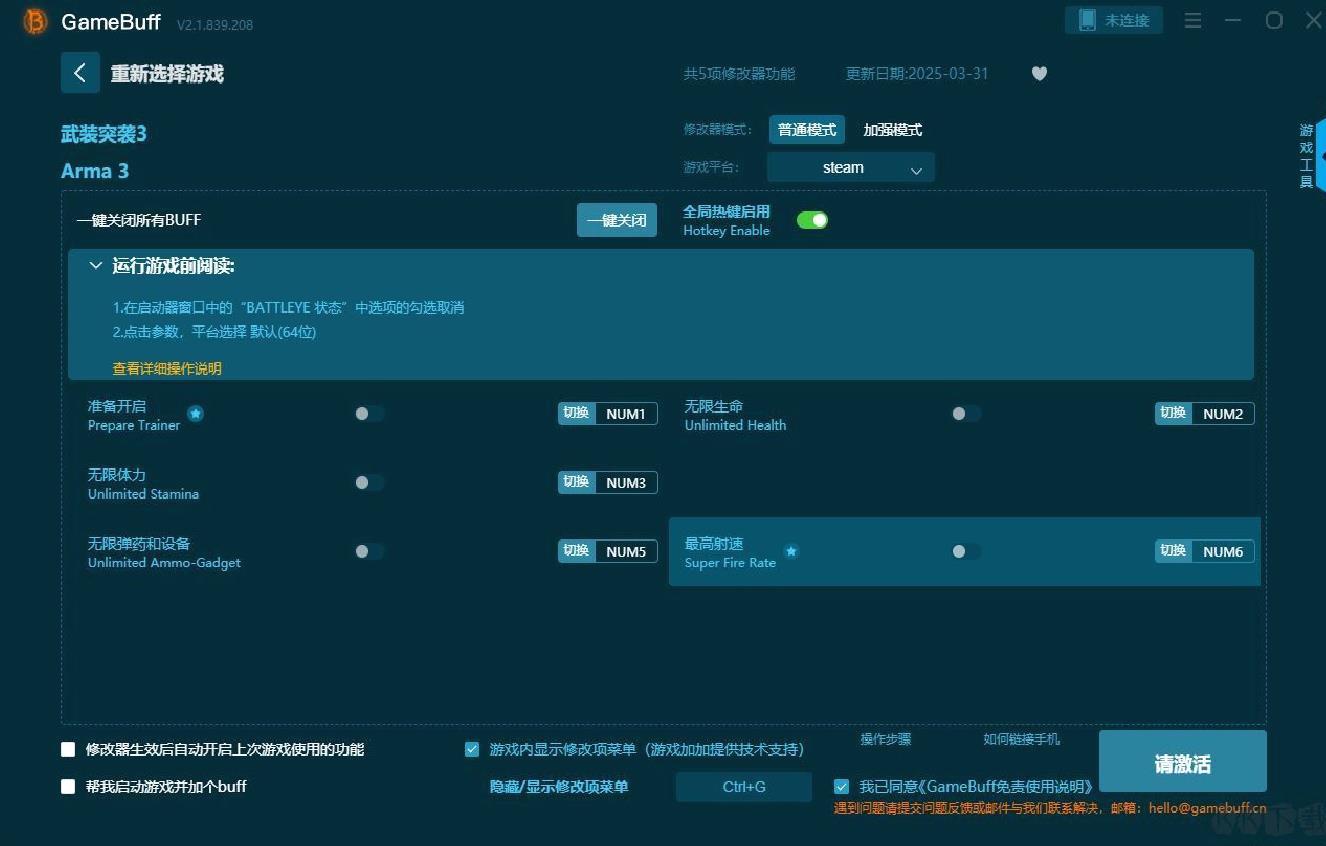Image resolution: width=1326 pixels, height=846 pixels.
Task: Toggle the Unlimited Health switch
Action: coord(966,413)
